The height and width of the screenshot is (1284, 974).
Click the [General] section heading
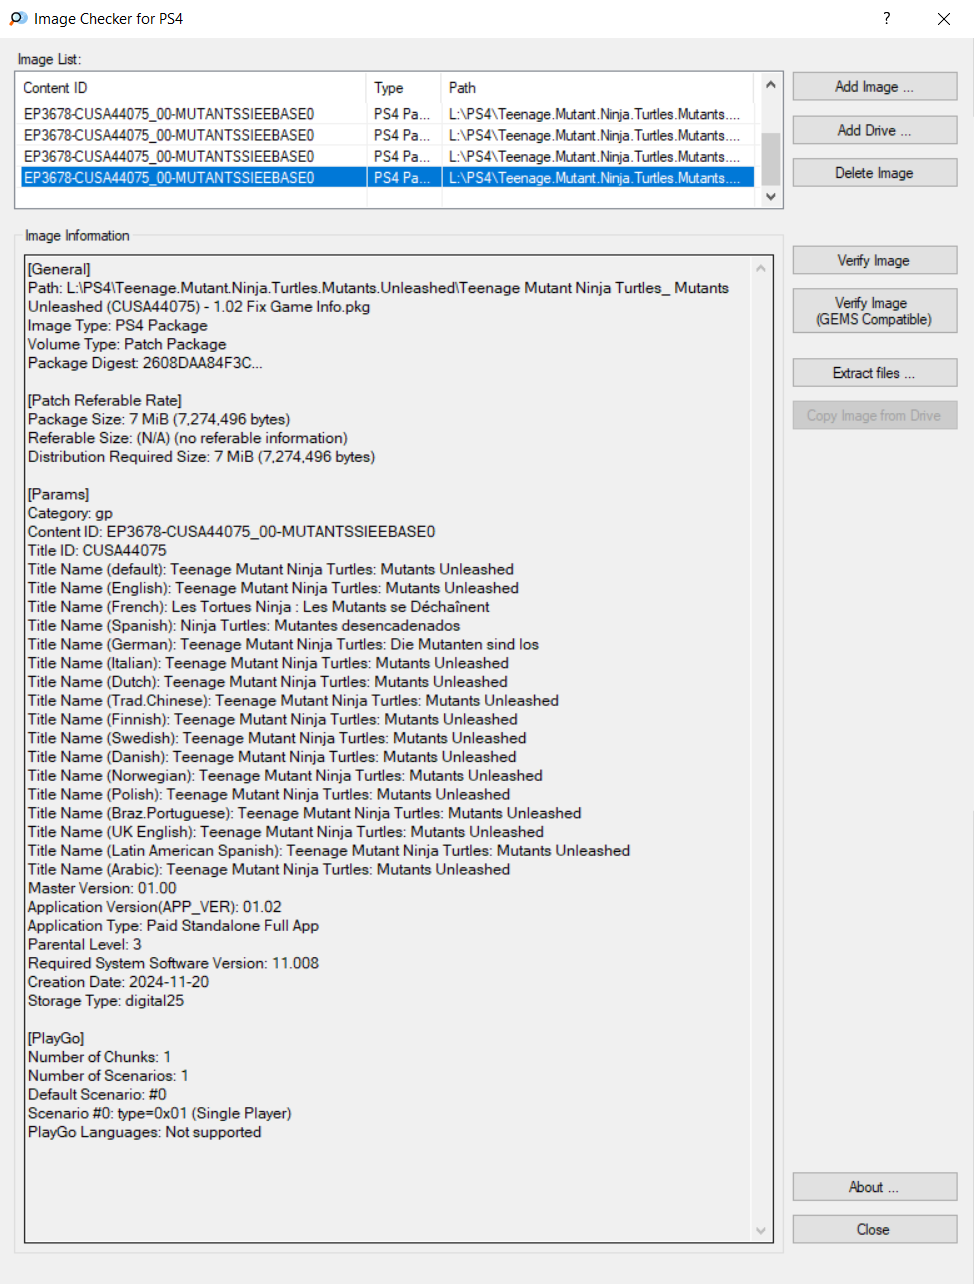[59, 269]
